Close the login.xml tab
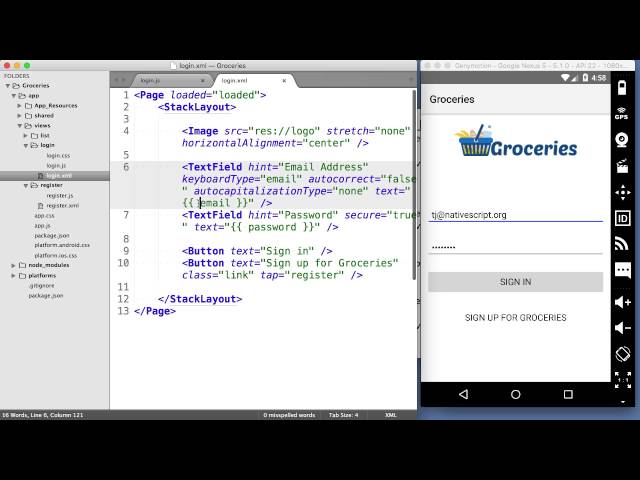Image resolution: width=640 pixels, height=480 pixels. (x=284, y=81)
